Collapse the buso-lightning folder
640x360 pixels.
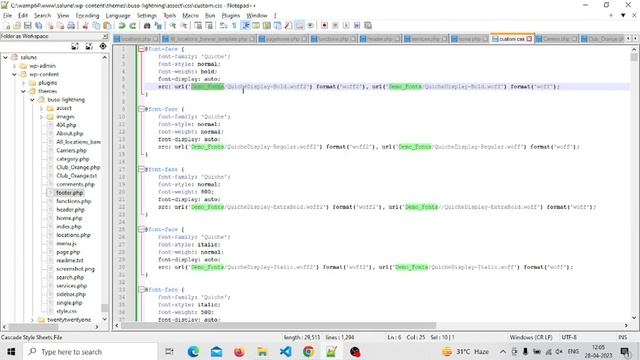tap(32, 100)
